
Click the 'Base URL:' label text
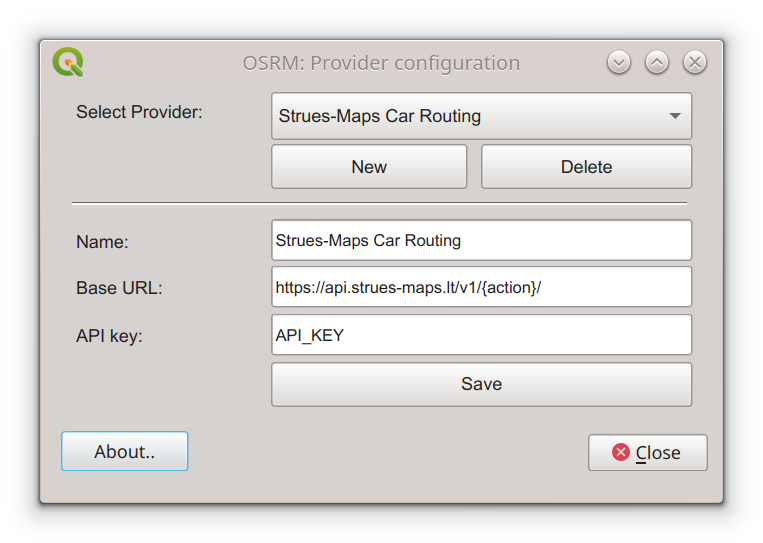(119, 288)
